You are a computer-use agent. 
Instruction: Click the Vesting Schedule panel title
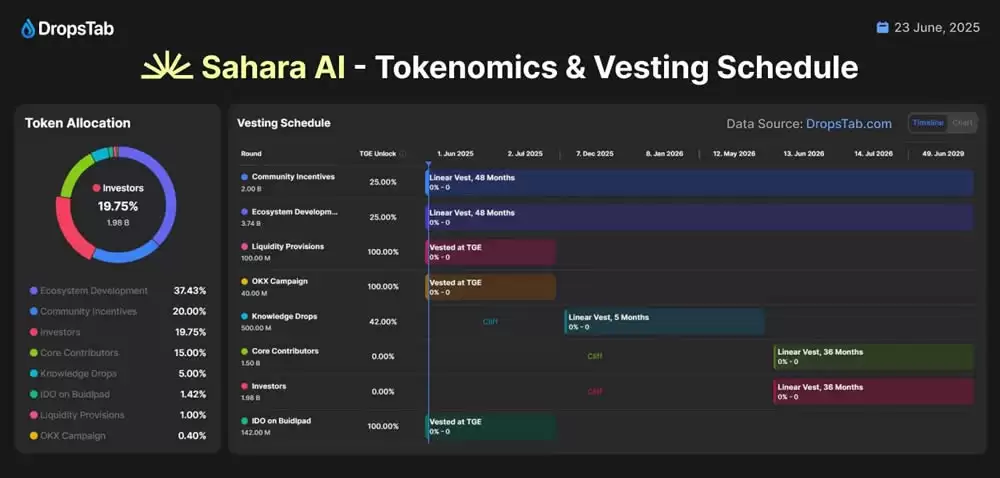point(284,123)
